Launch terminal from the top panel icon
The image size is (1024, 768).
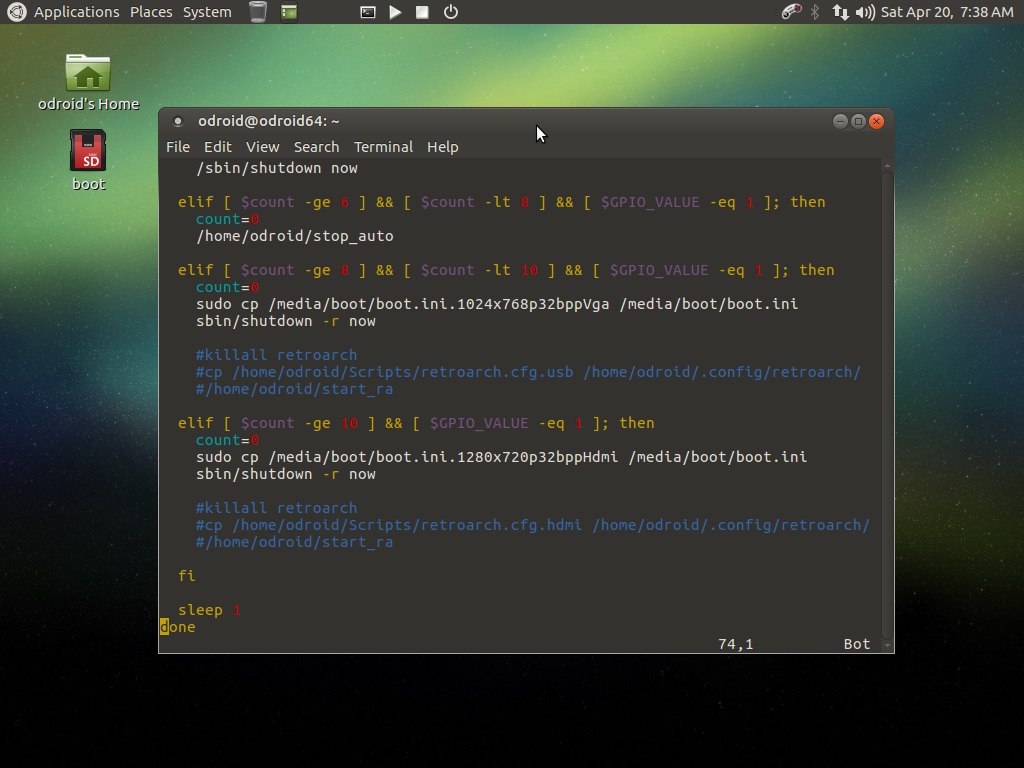click(368, 12)
